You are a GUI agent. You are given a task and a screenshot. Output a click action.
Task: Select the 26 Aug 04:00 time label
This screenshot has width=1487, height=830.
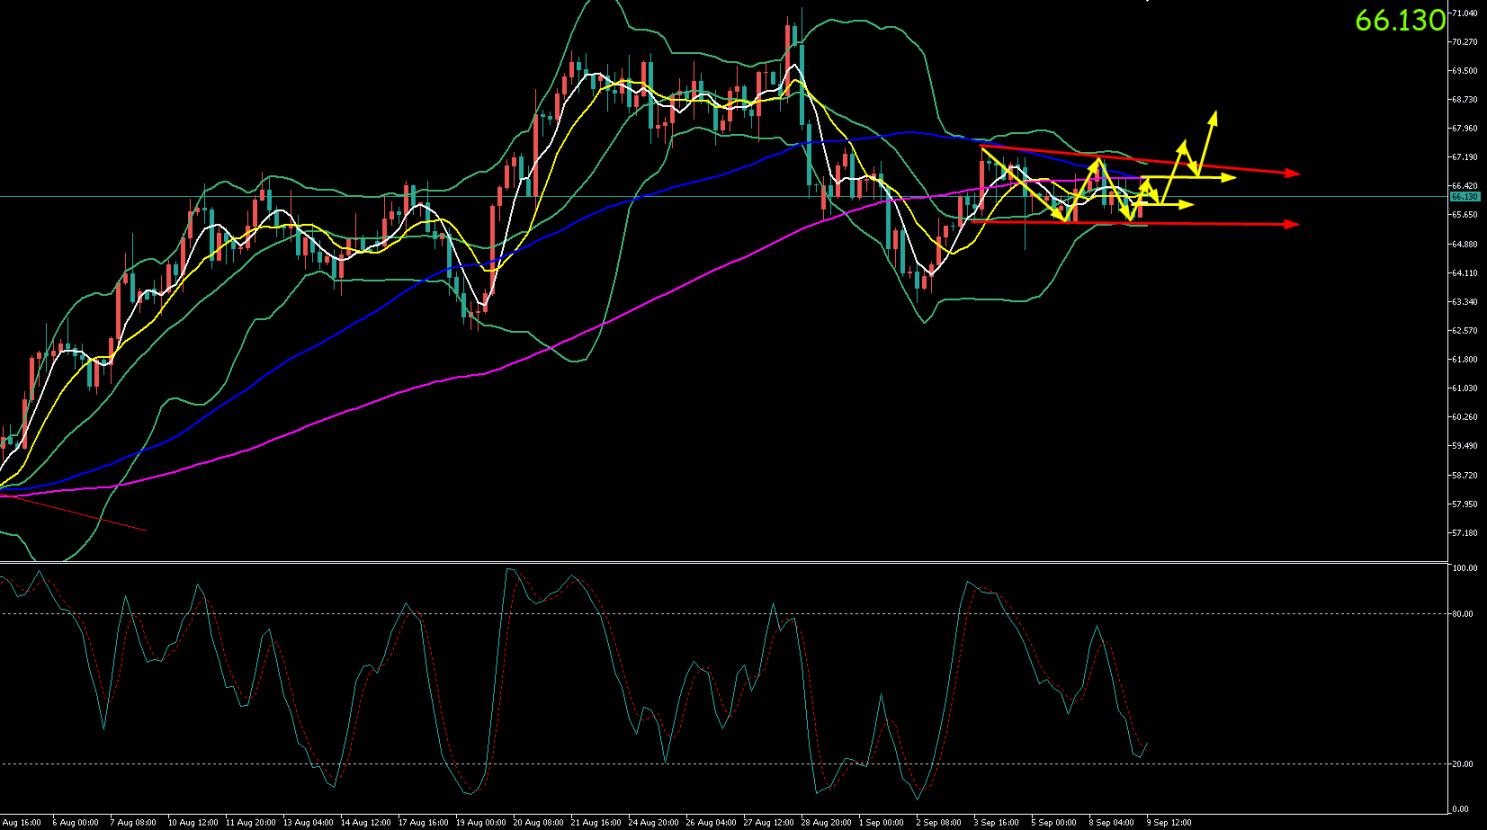[x=711, y=823]
